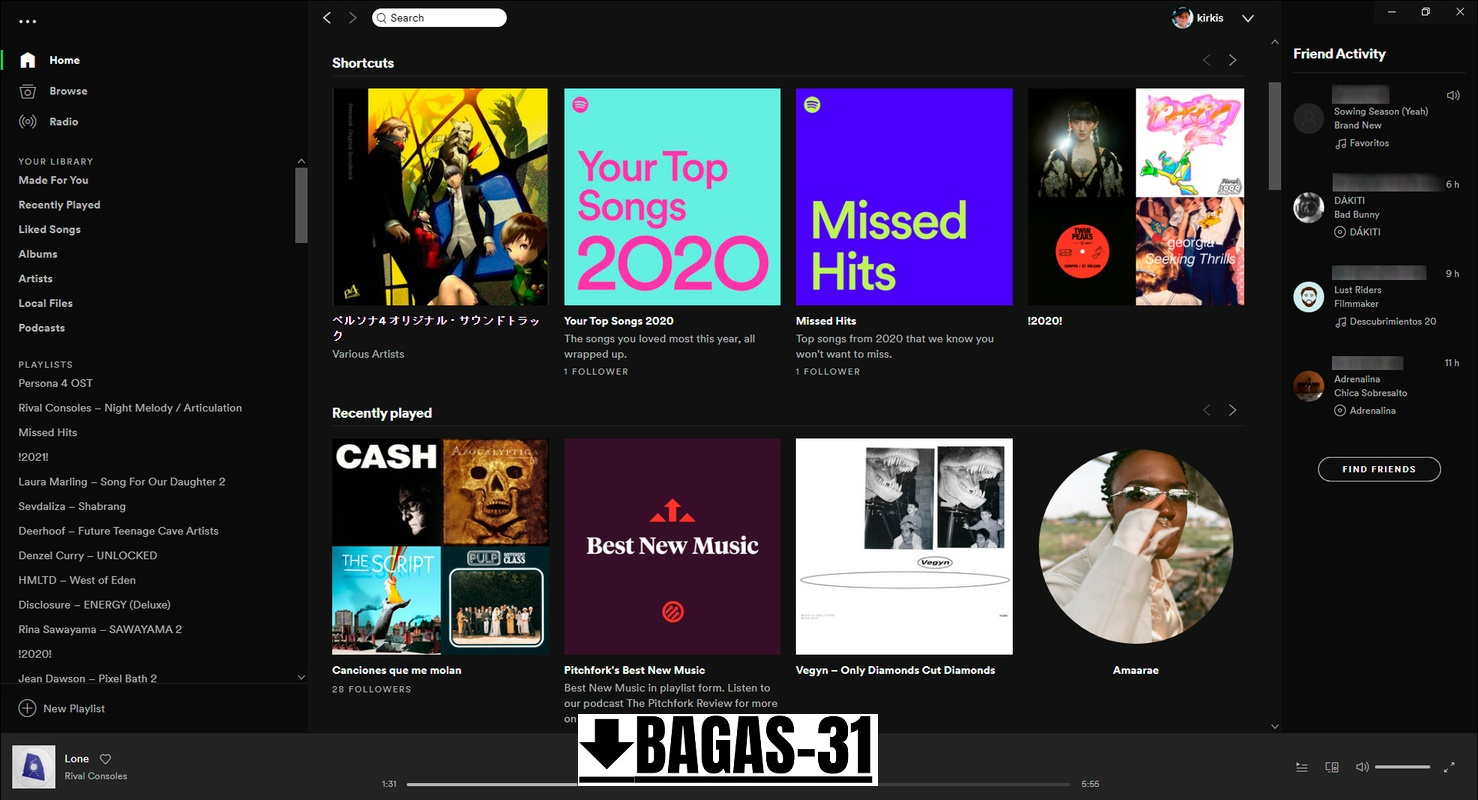This screenshot has height=800, width=1478.
Task: Click the kirkis profile avatar
Action: (x=1182, y=18)
